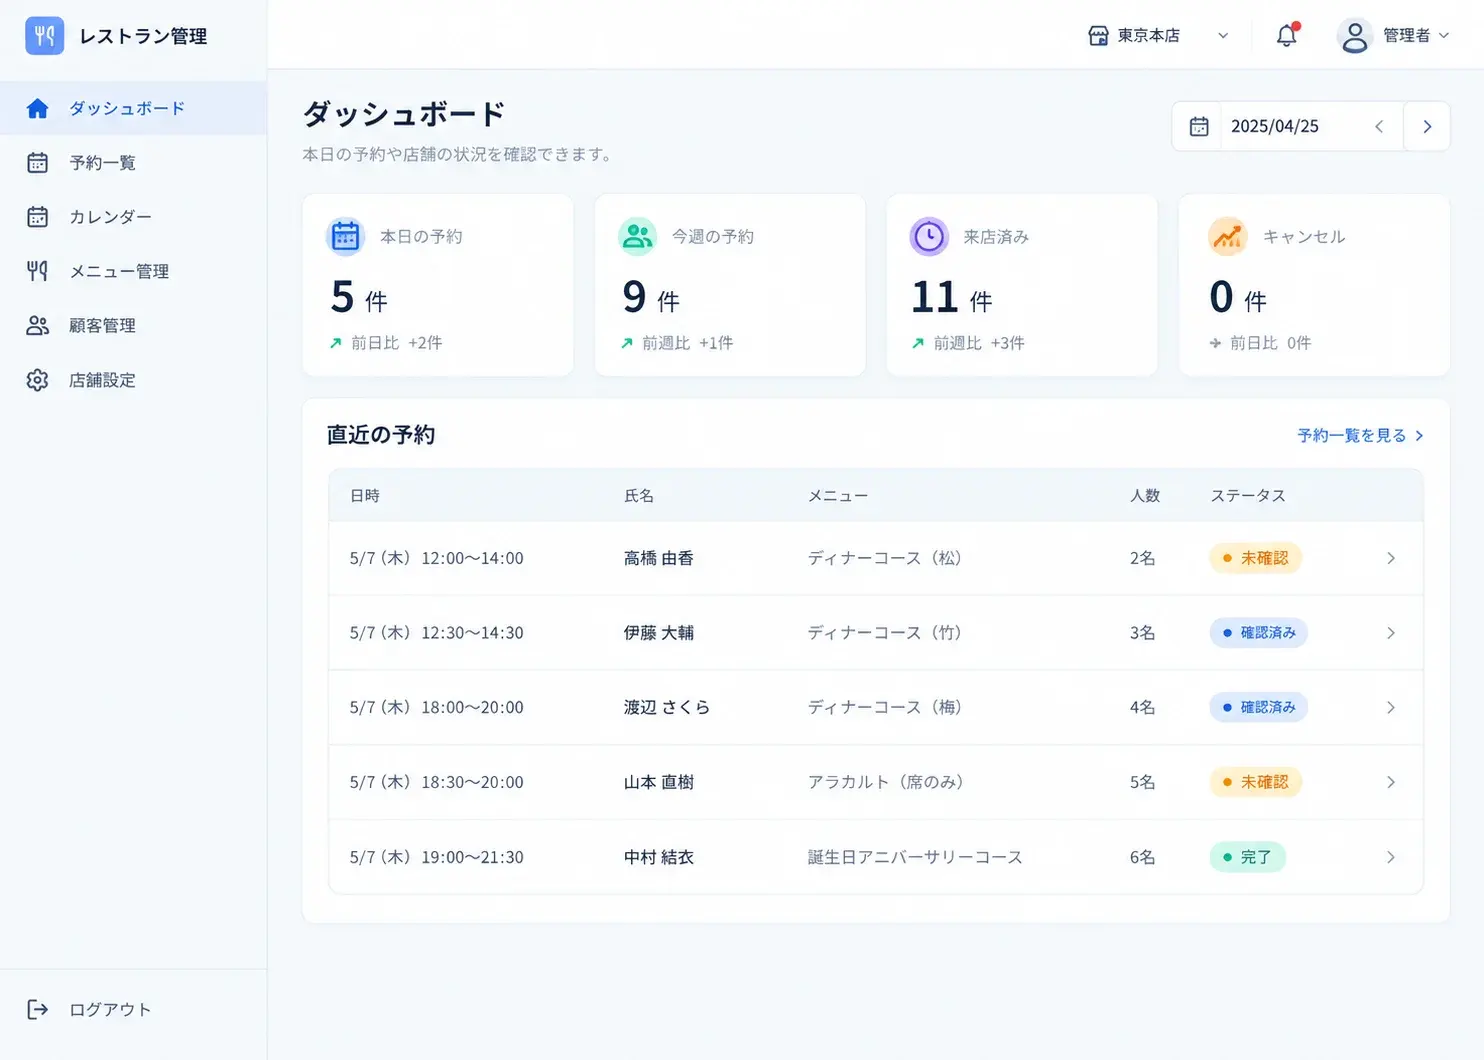This screenshot has width=1484, height=1060.
Task: Click the people icon beside 顧客管理
Action: (38, 326)
